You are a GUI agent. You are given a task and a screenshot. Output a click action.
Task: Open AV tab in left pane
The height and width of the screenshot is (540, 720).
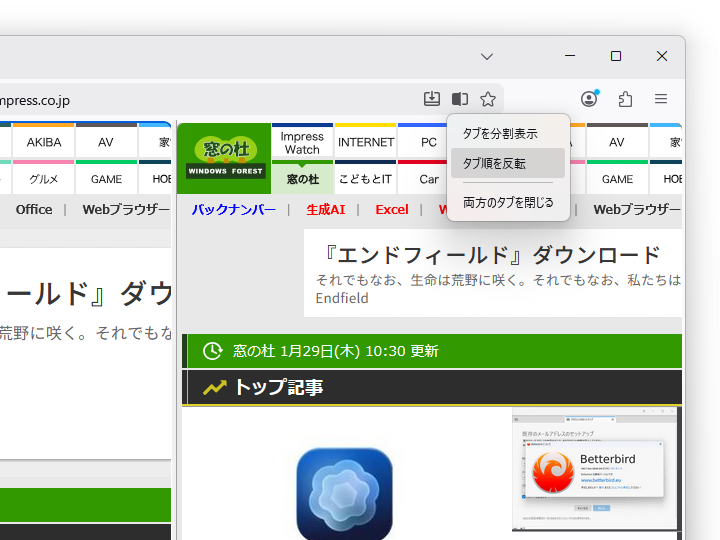pos(106,142)
